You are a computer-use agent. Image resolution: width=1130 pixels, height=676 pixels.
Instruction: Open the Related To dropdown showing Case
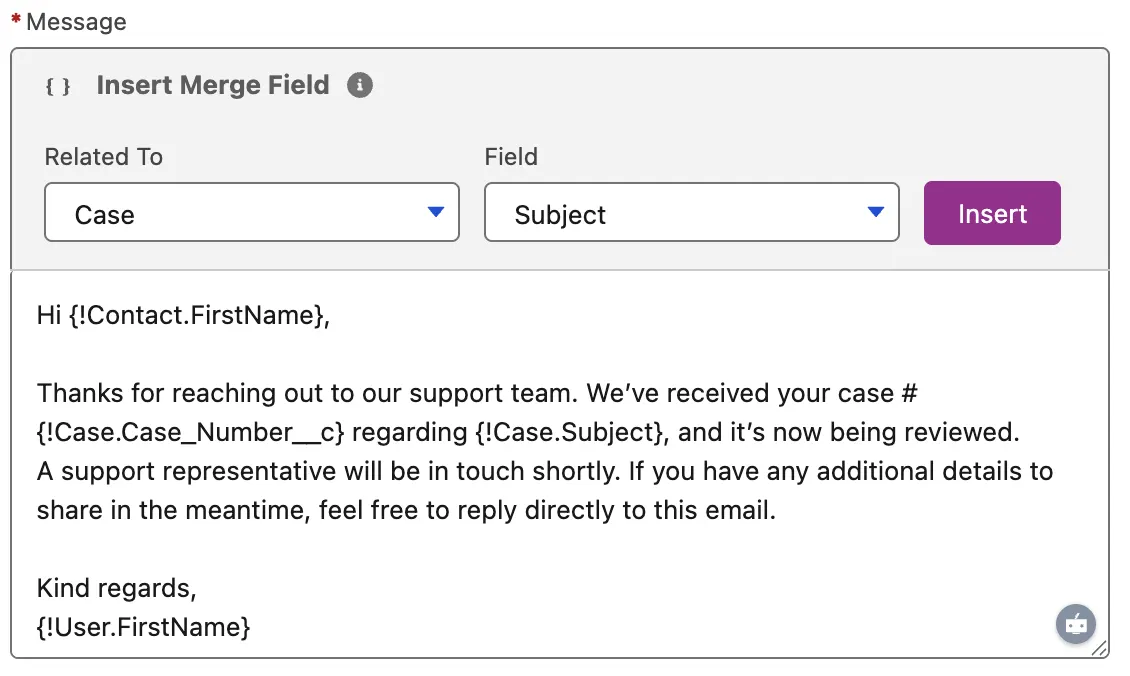click(251, 212)
